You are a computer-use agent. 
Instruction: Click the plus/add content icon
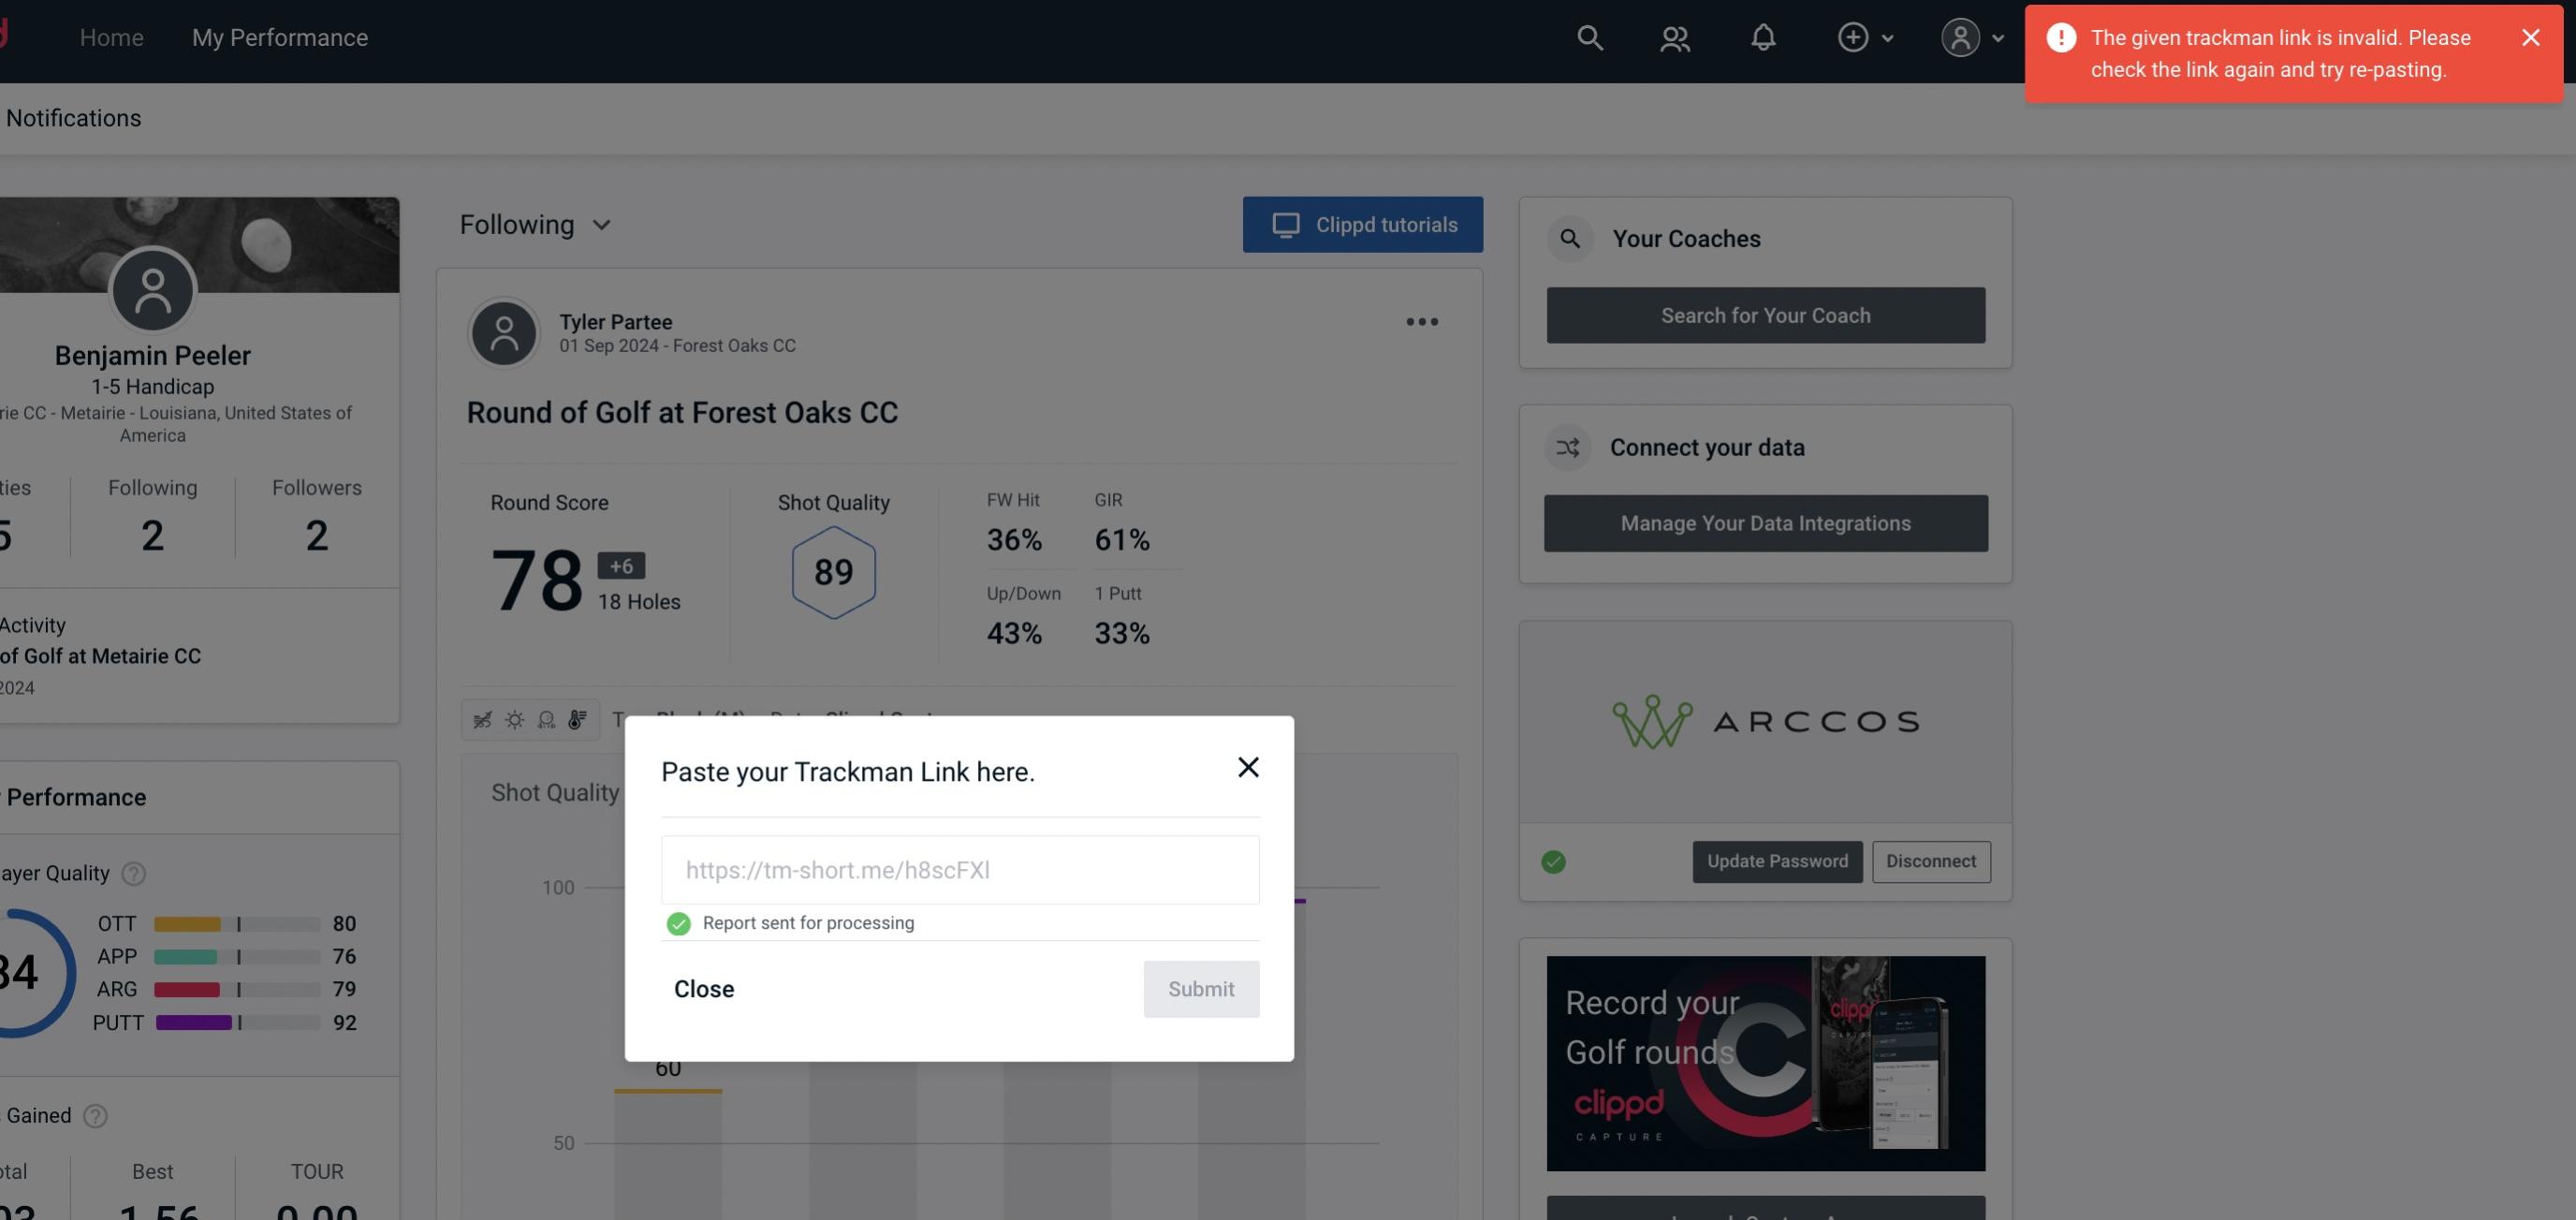pyautogui.click(x=1853, y=37)
